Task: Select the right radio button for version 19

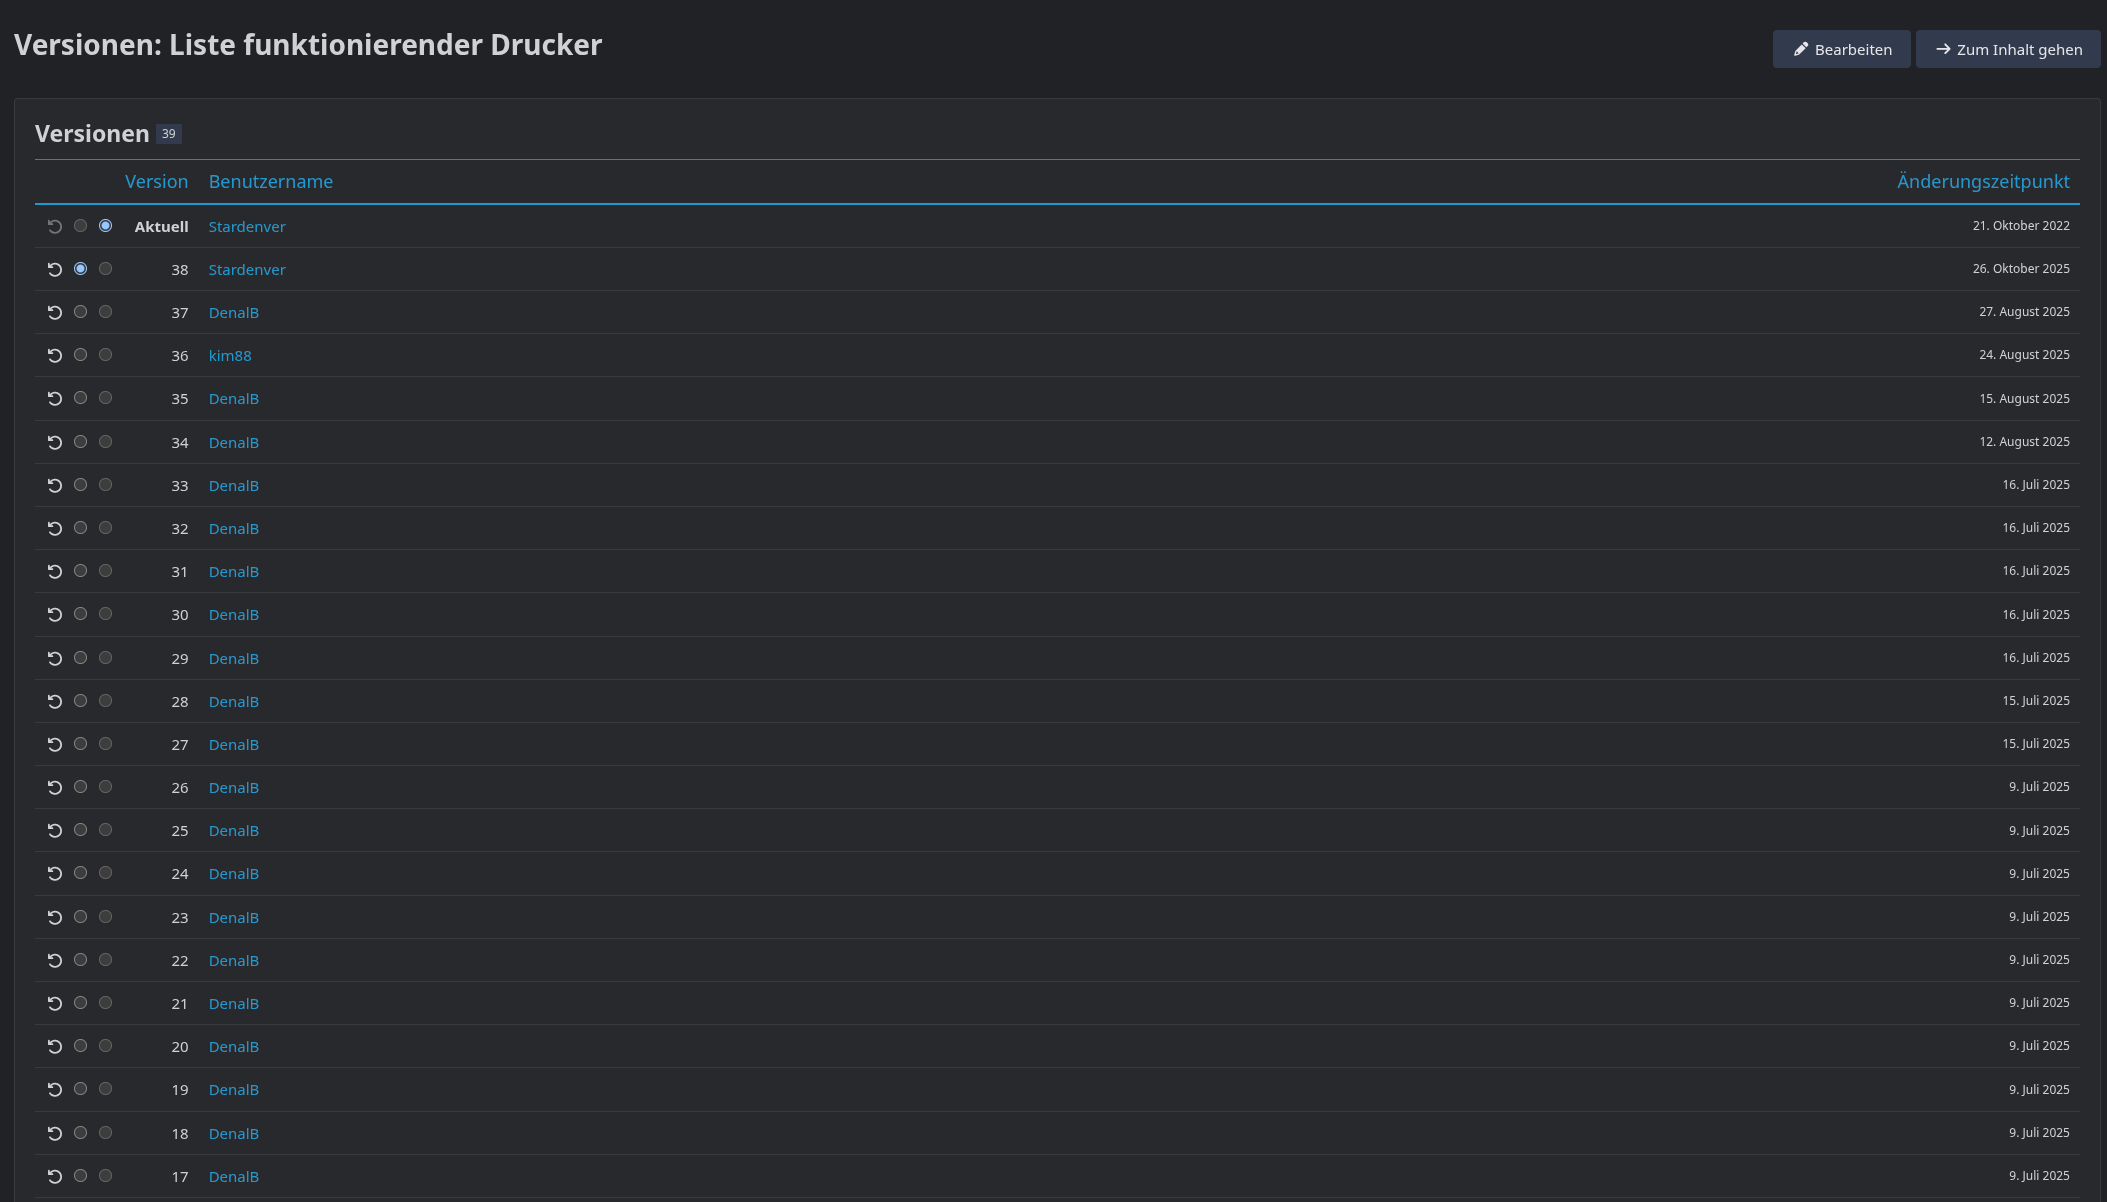Action: 106,1089
